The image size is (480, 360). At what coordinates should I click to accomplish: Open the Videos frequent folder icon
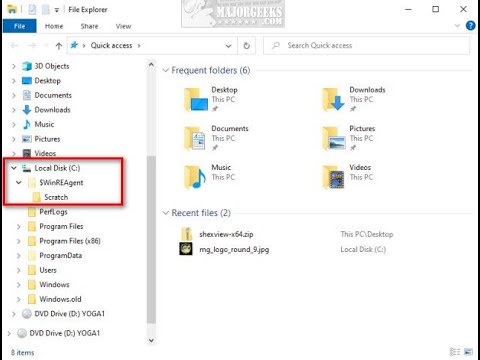pyautogui.click(x=333, y=177)
